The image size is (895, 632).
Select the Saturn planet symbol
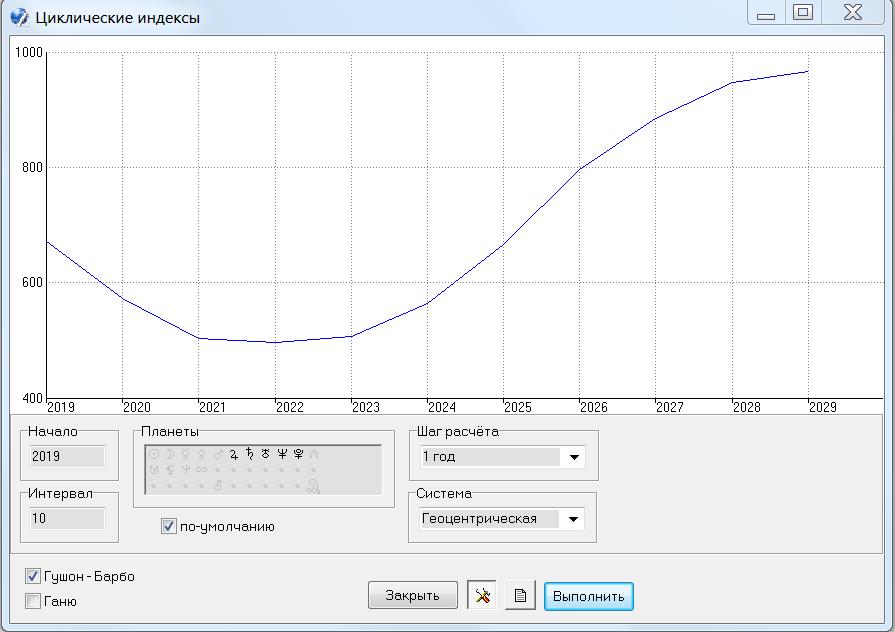[250, 454]
